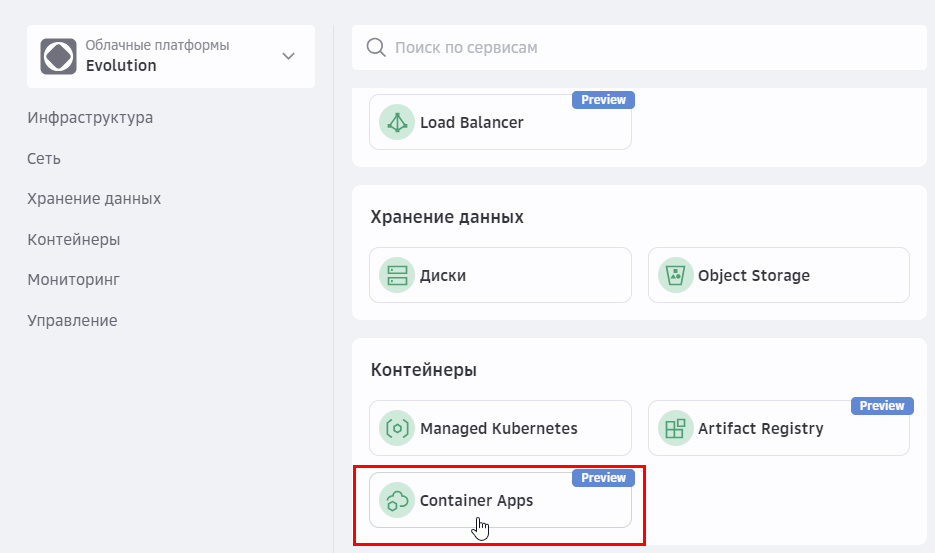This screenshot has height=553, width=935.
Task: Focus the Поиск по сервисам search field
Action: point(640,47)
